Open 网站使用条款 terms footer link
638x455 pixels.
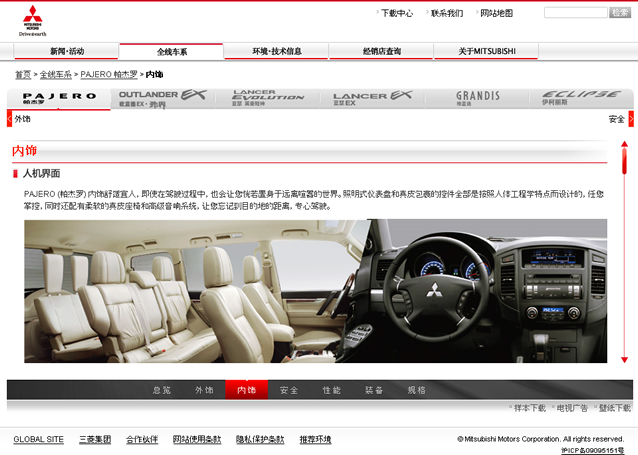[197, 440]
